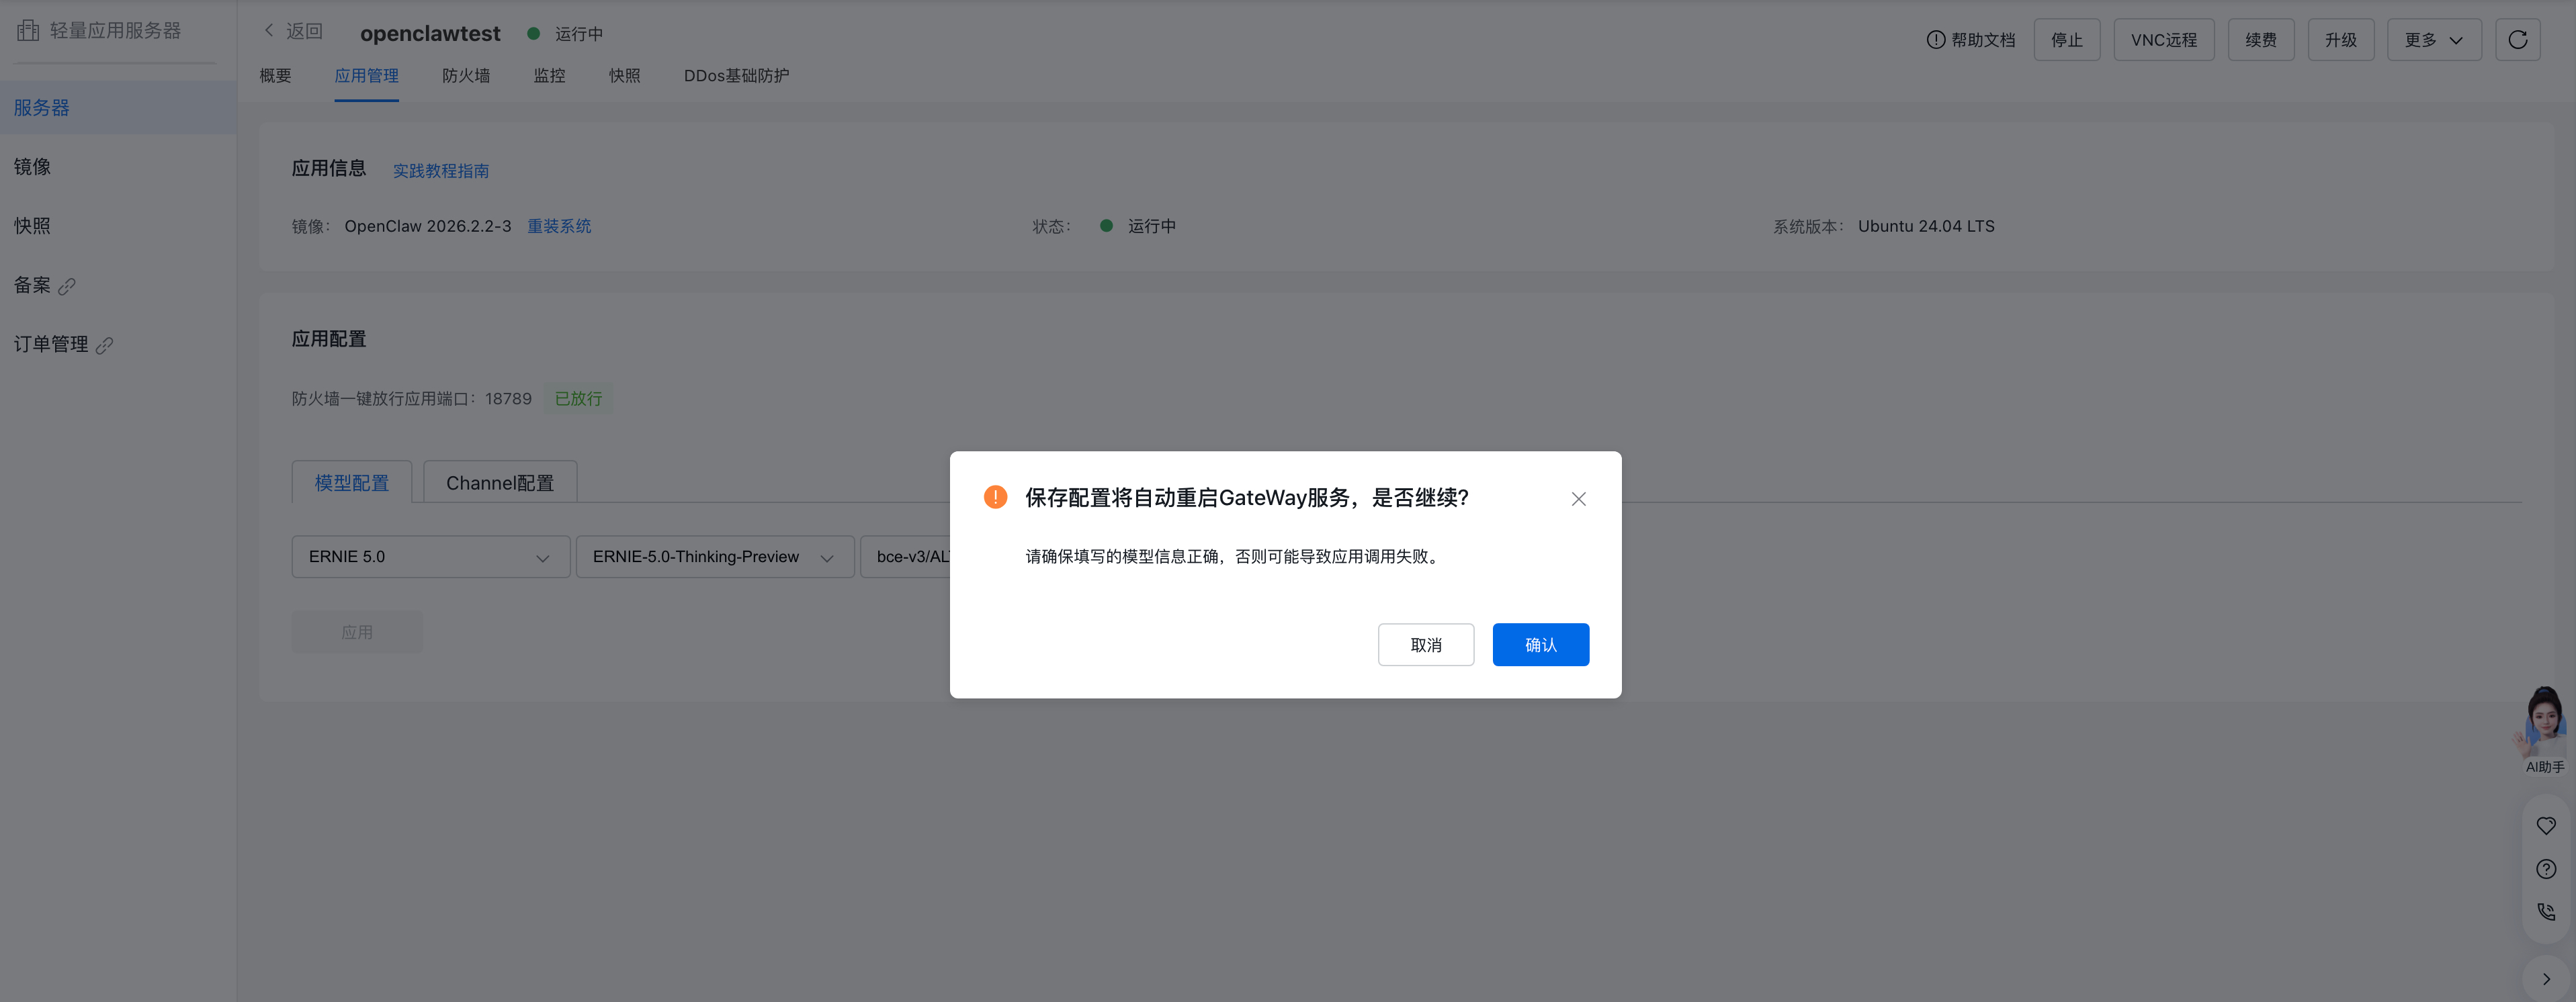Viewport: 2576px width, 1002px height.
Task: Click the heart favorite icon
Action: pos(2546,826)
